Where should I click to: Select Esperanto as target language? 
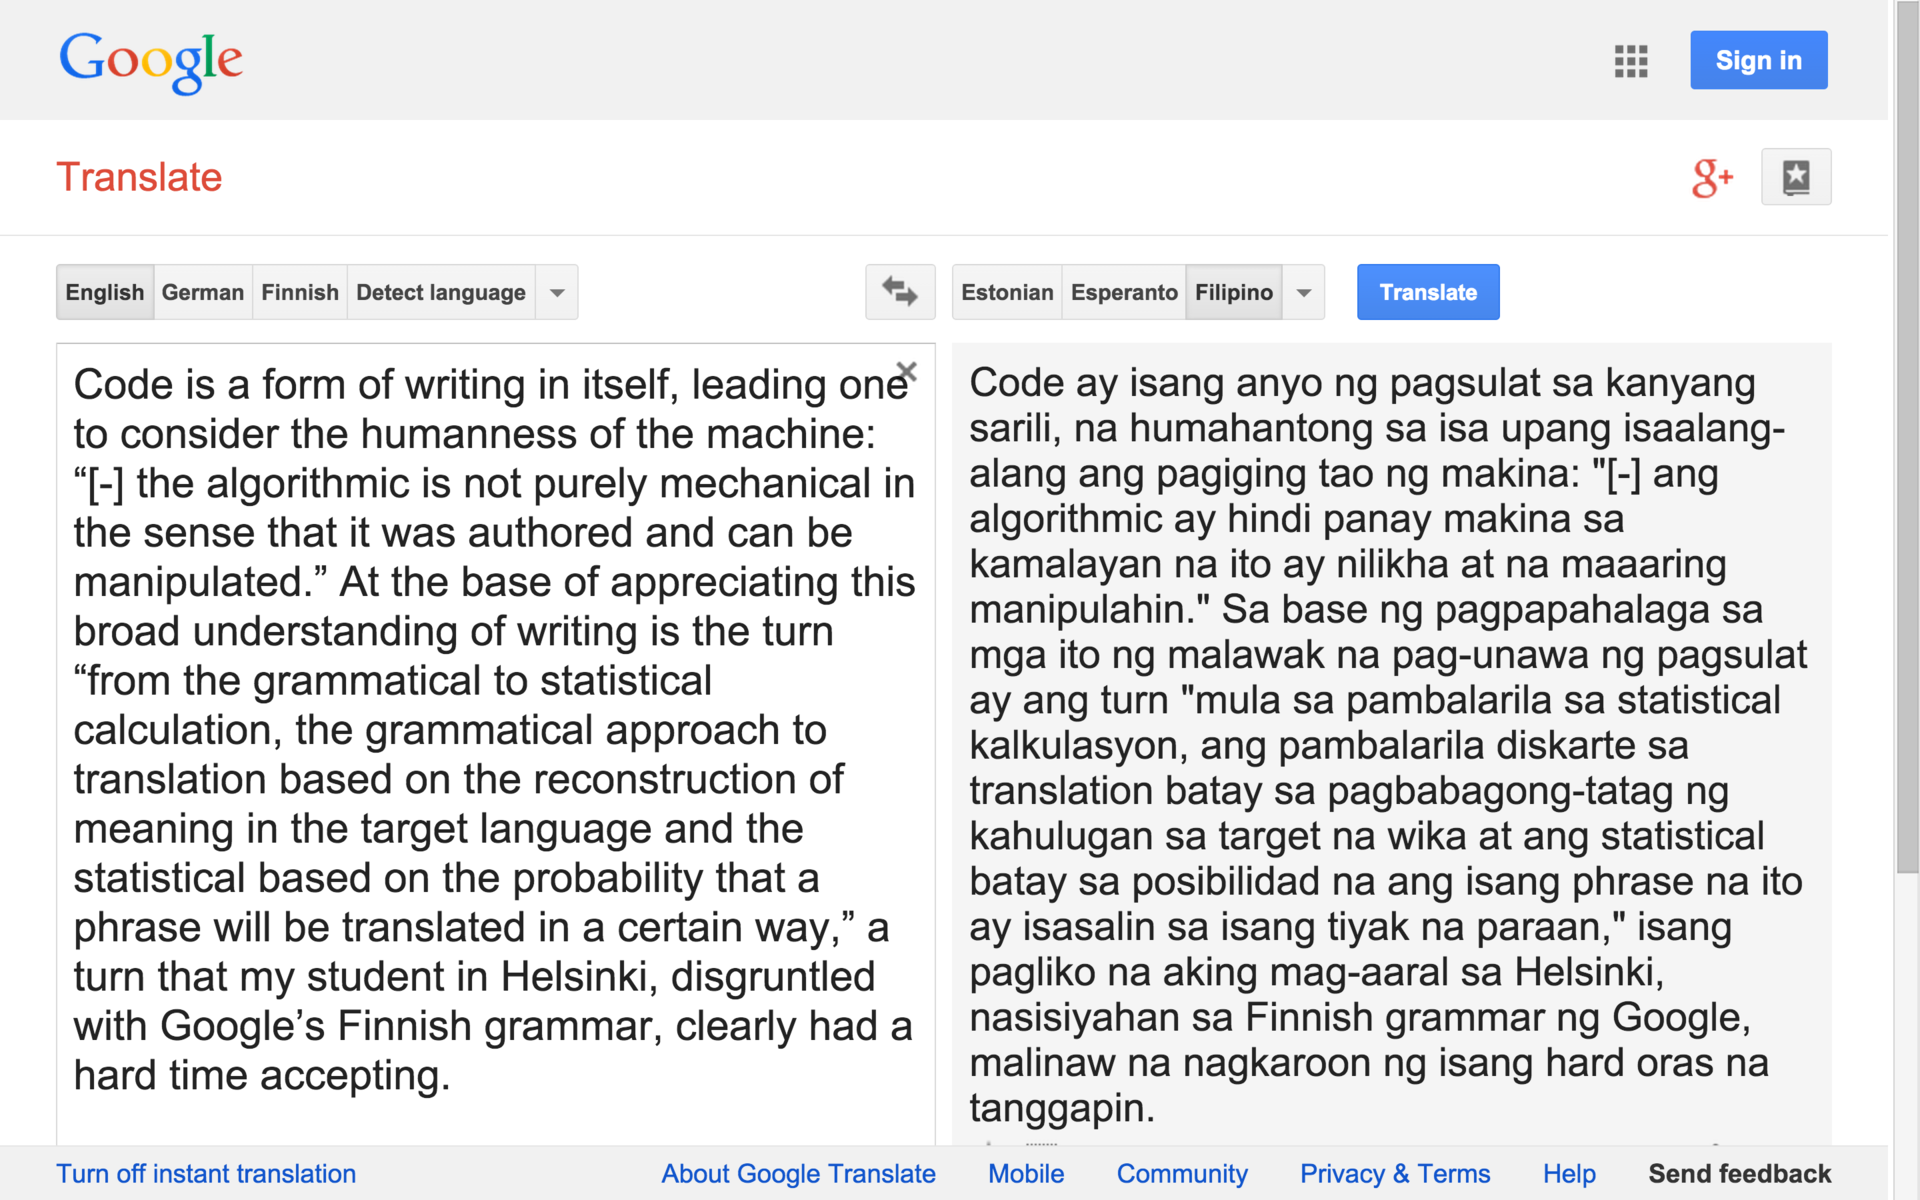pos(1123,292)
